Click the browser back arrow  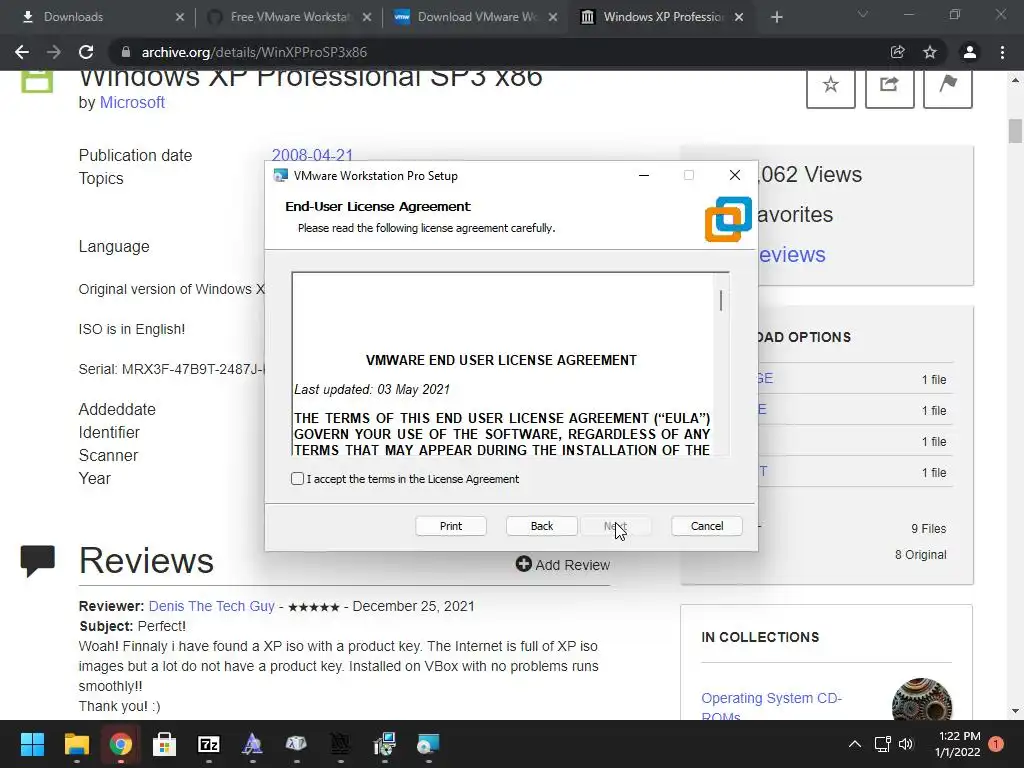22,52
